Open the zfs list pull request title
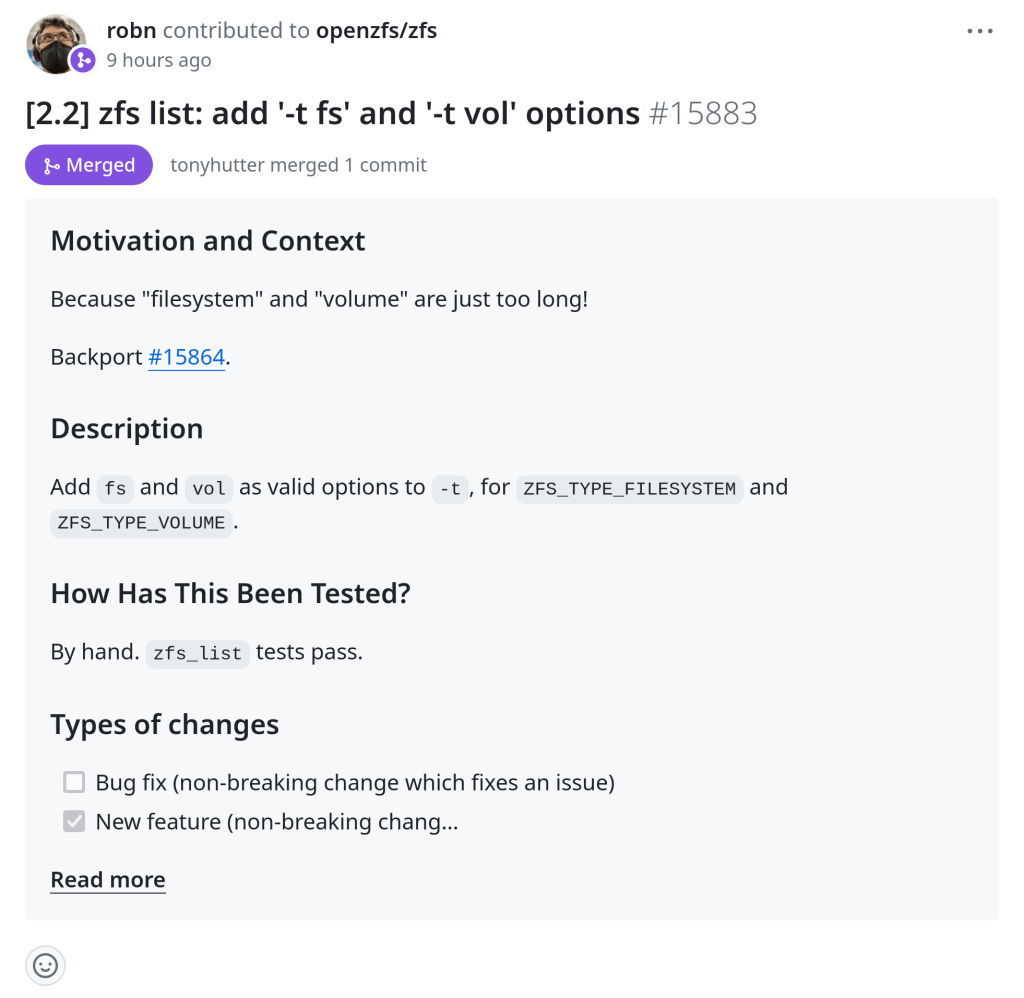 coord(332,113)
